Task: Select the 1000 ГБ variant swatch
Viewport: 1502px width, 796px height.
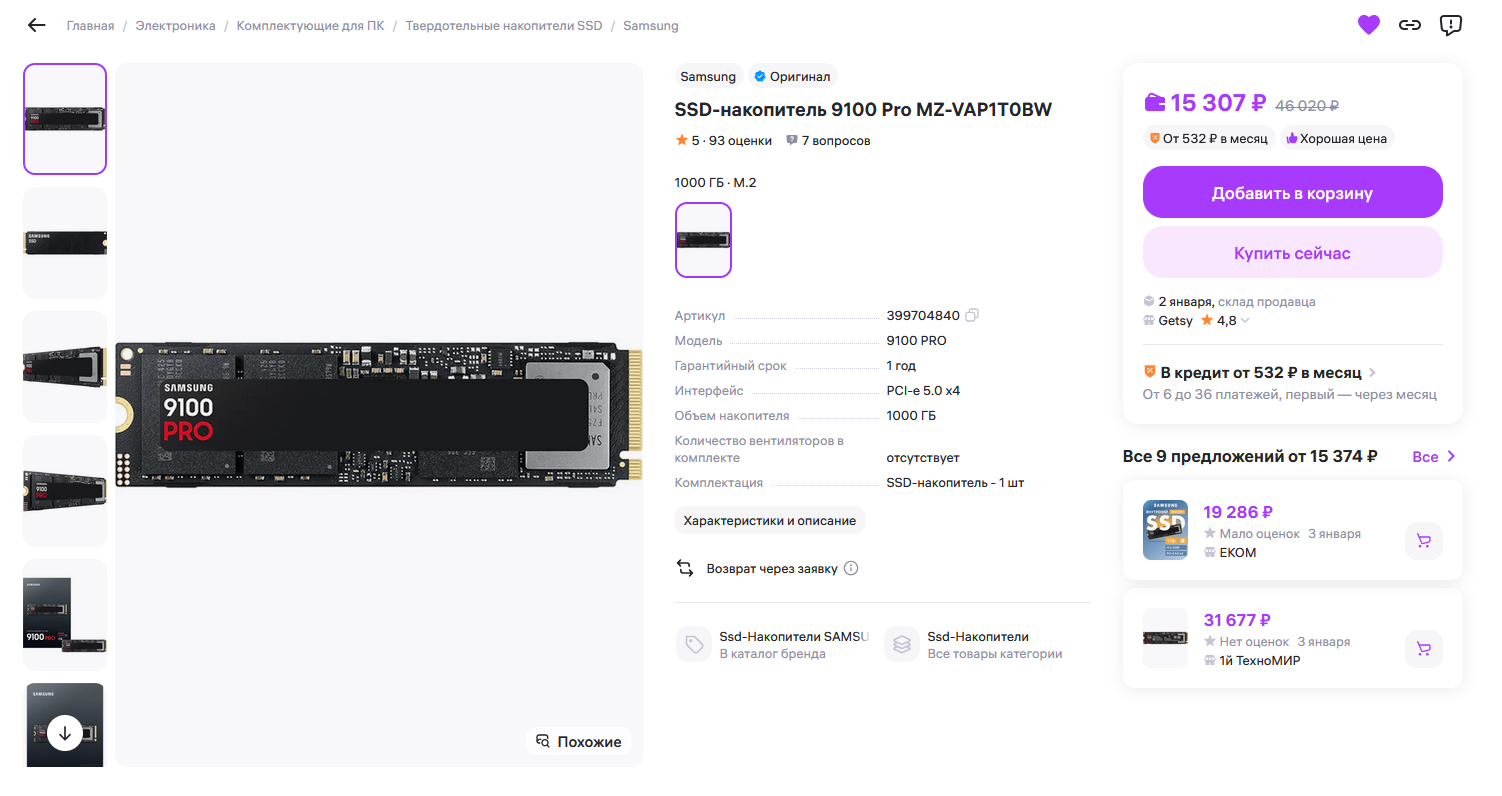Action: click(703, 240)
